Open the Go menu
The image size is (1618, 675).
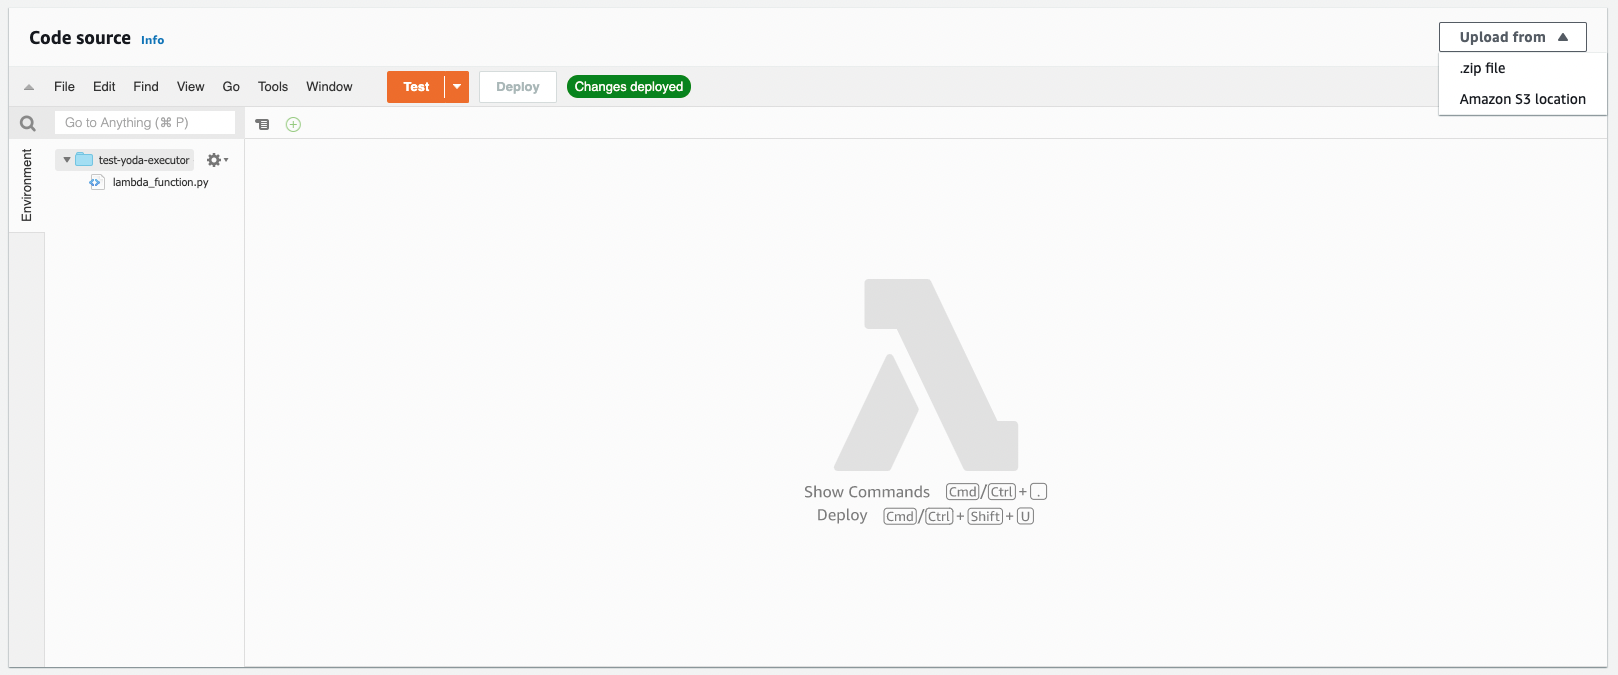[x=231, y=87]
